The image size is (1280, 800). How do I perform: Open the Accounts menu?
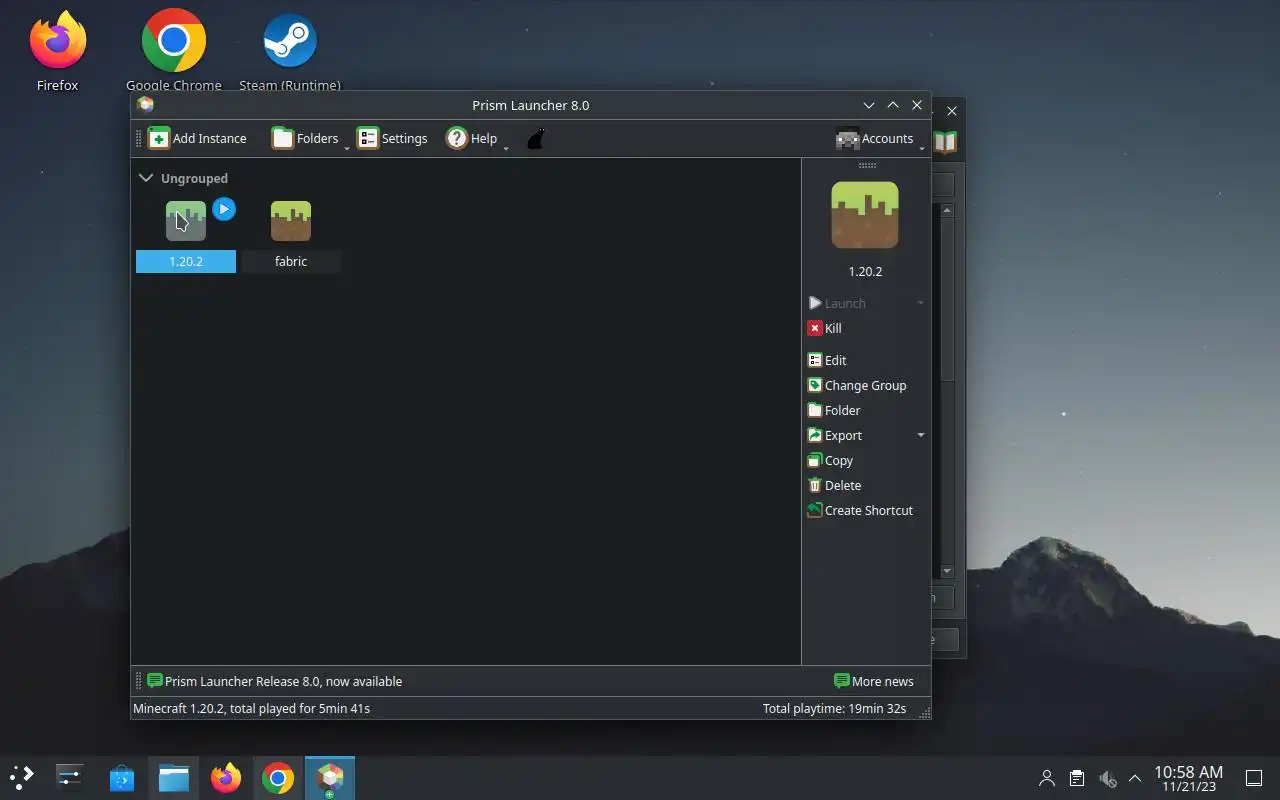[875, 139]
